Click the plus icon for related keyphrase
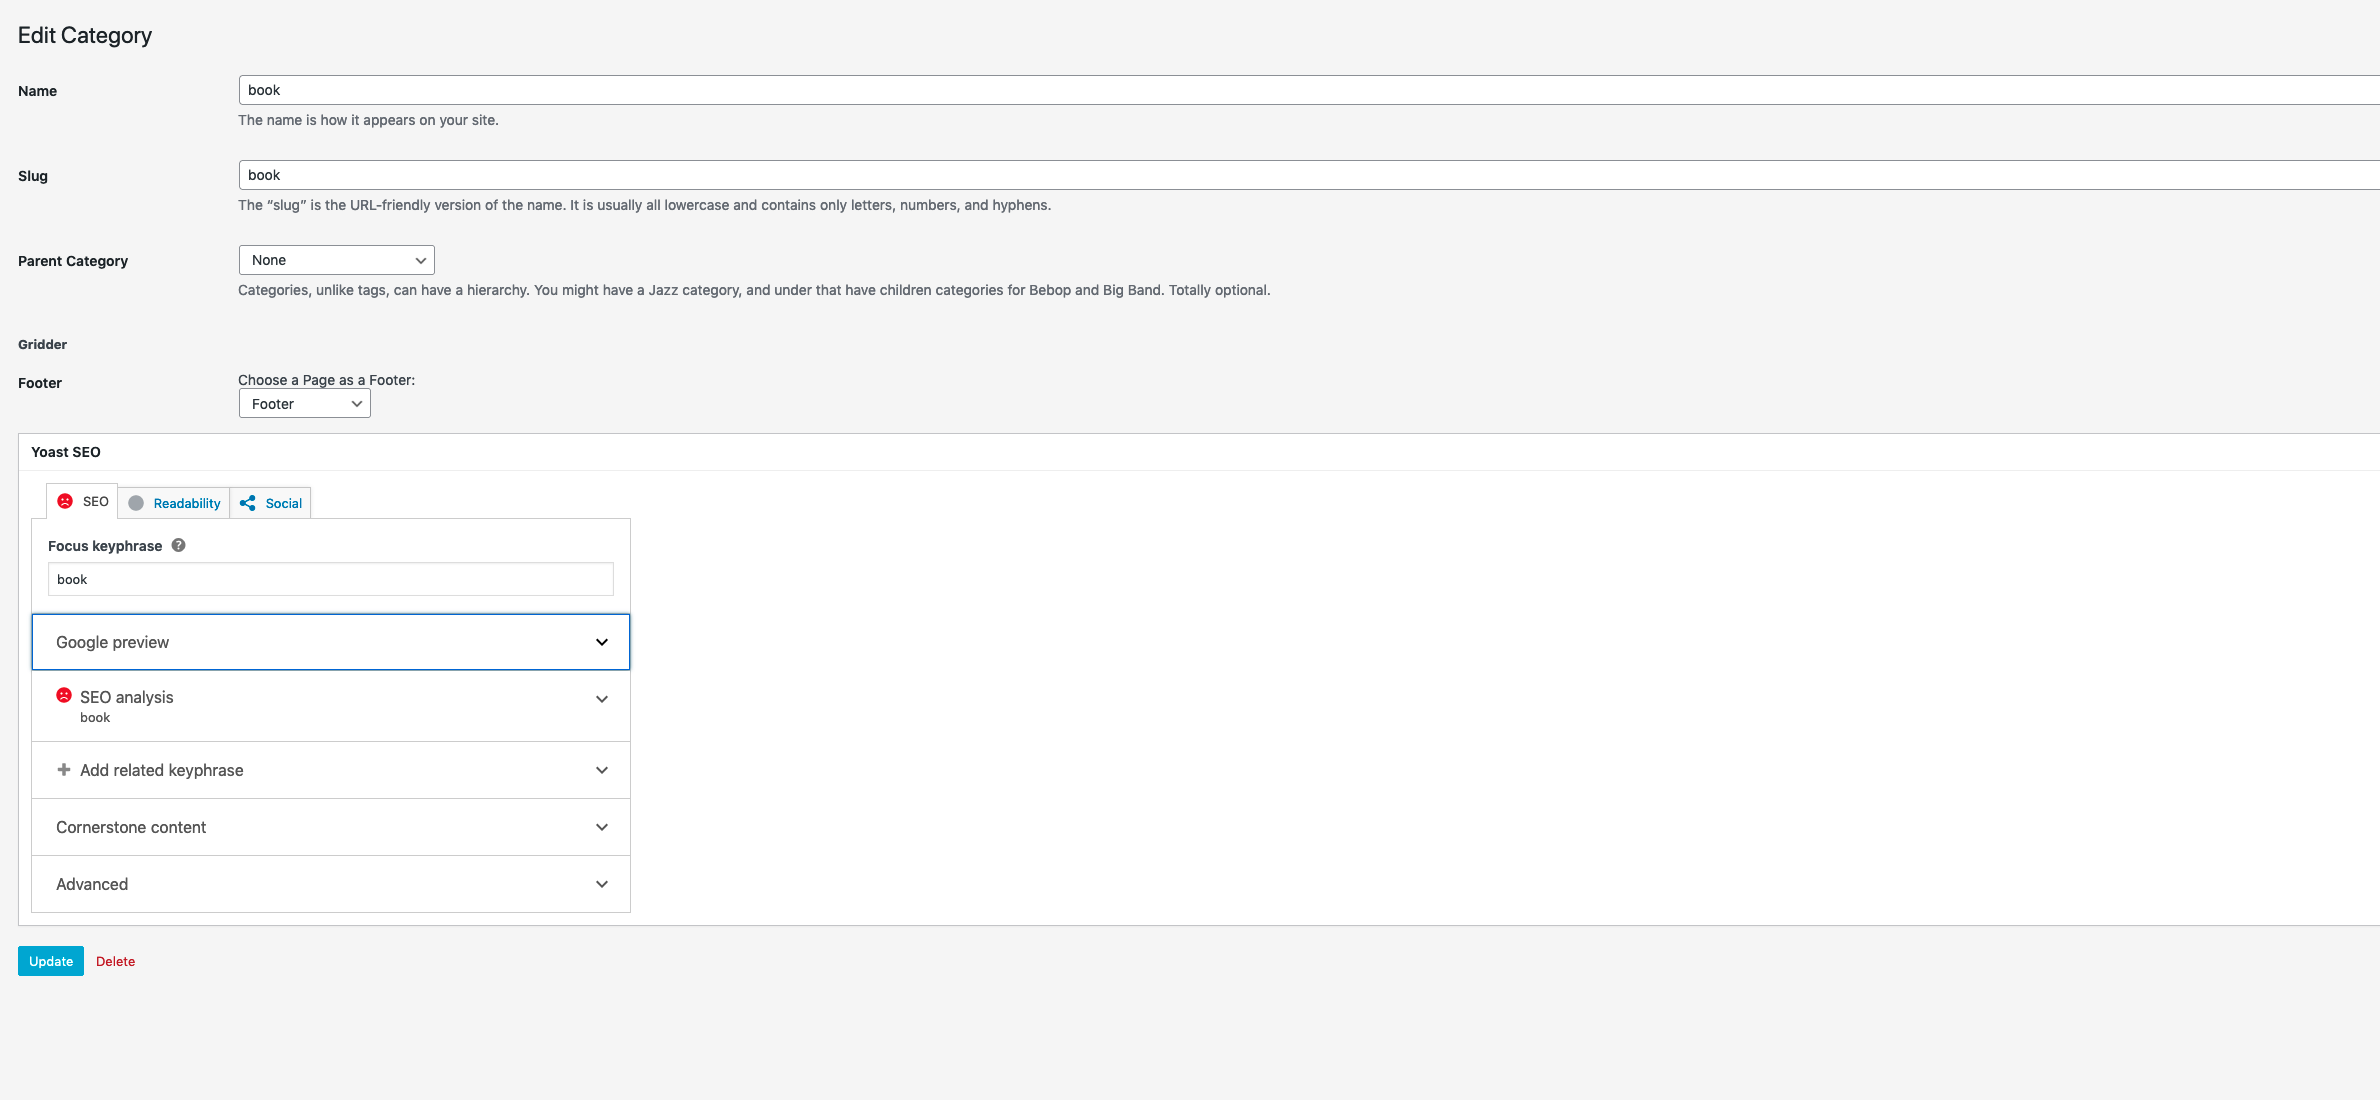Viewport: 2380px width, 1100px height. (64, 769)
